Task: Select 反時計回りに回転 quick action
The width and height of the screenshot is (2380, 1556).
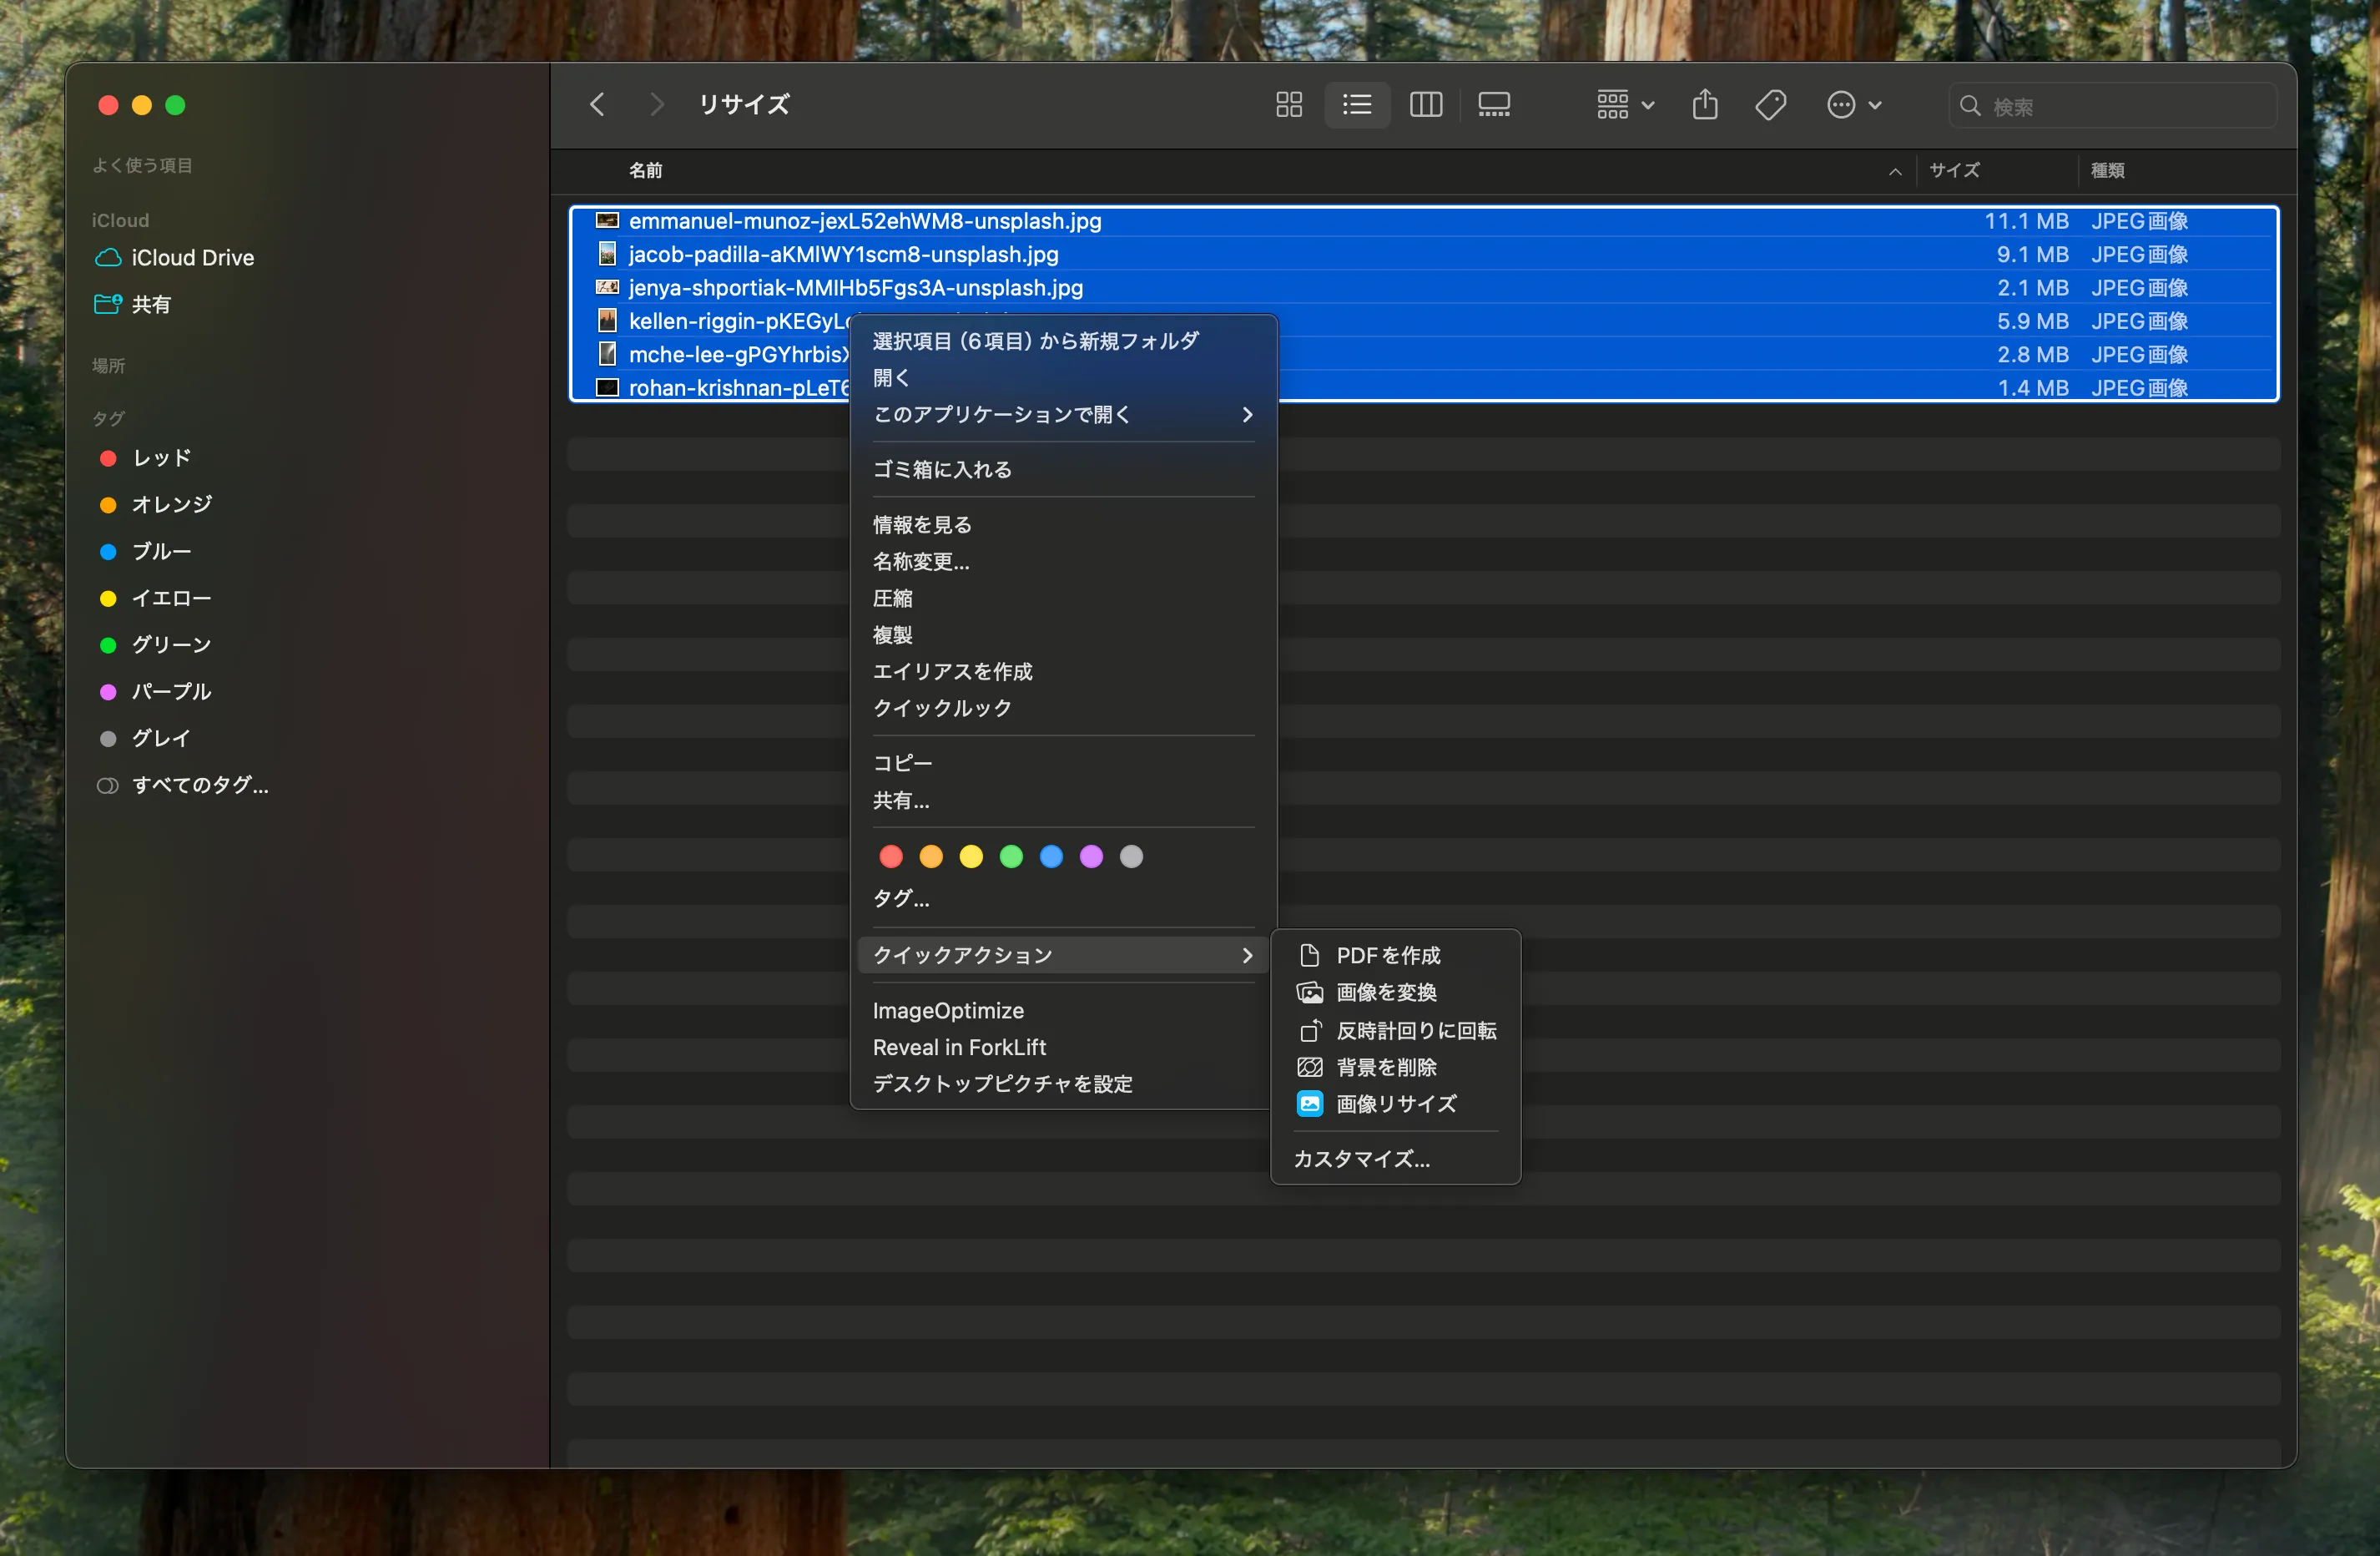Action: [x=1396, y=1031]
